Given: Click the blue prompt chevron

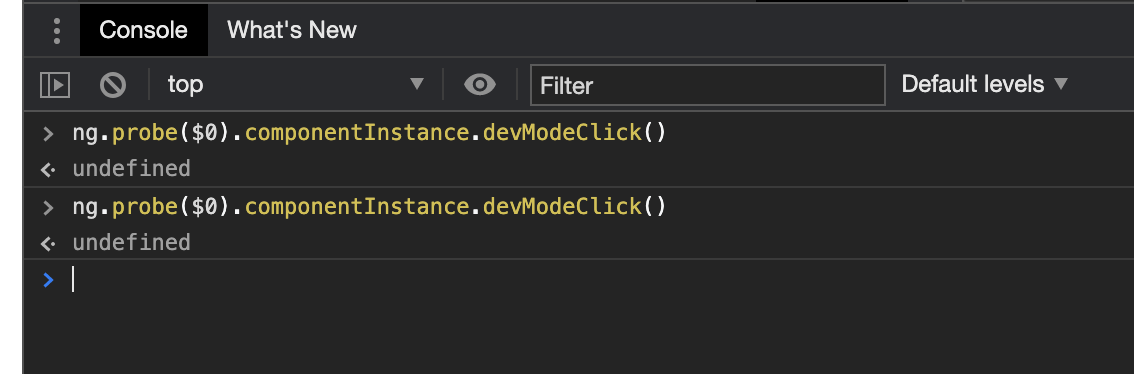Looking at the screenshot, I should [x=48, y=280].
